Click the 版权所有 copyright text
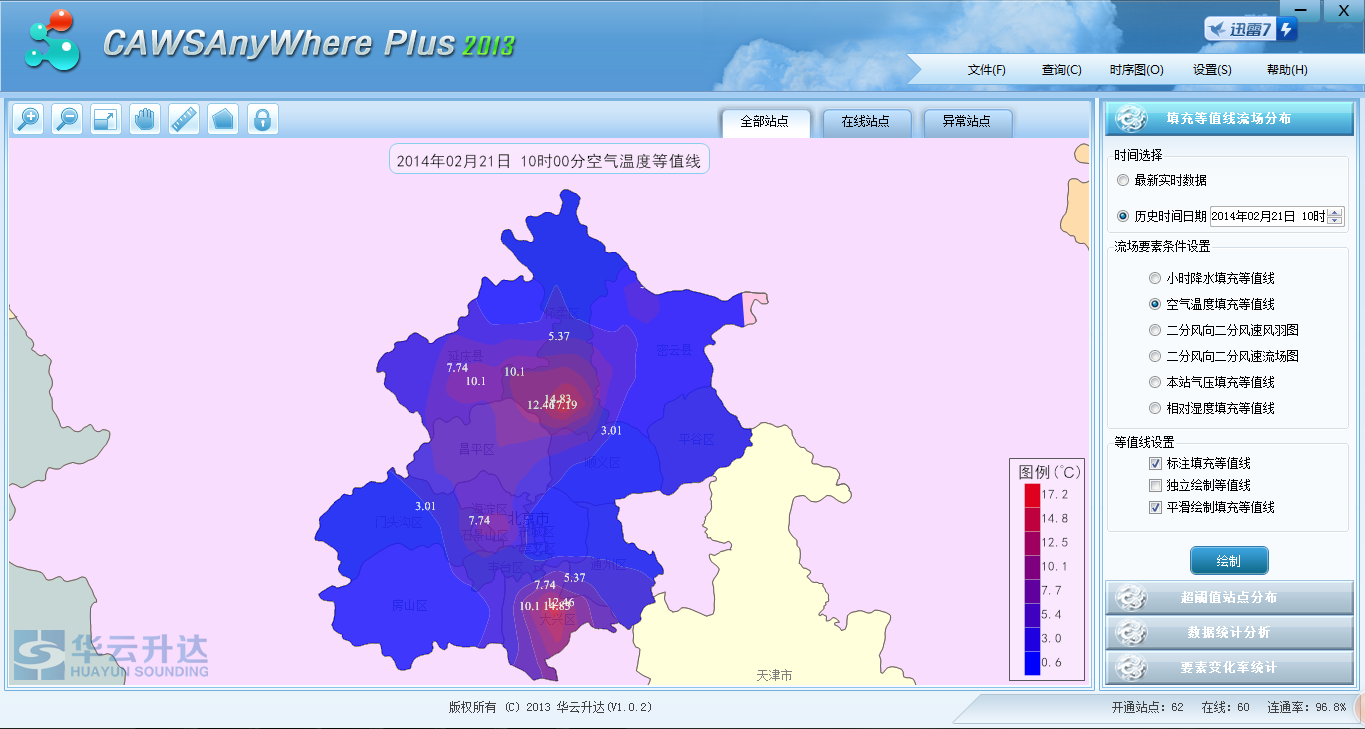 [550, 707]
